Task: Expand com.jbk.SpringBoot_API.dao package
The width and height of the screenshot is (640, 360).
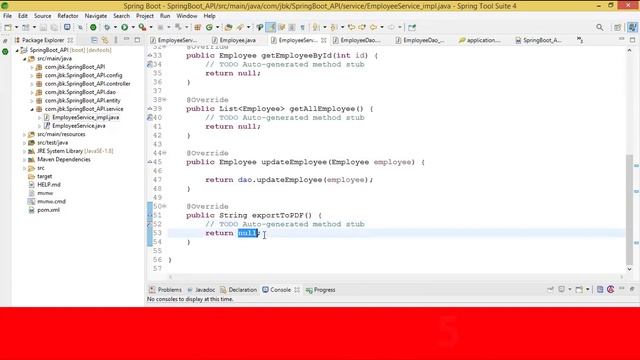Action: [x=32, y=92]
